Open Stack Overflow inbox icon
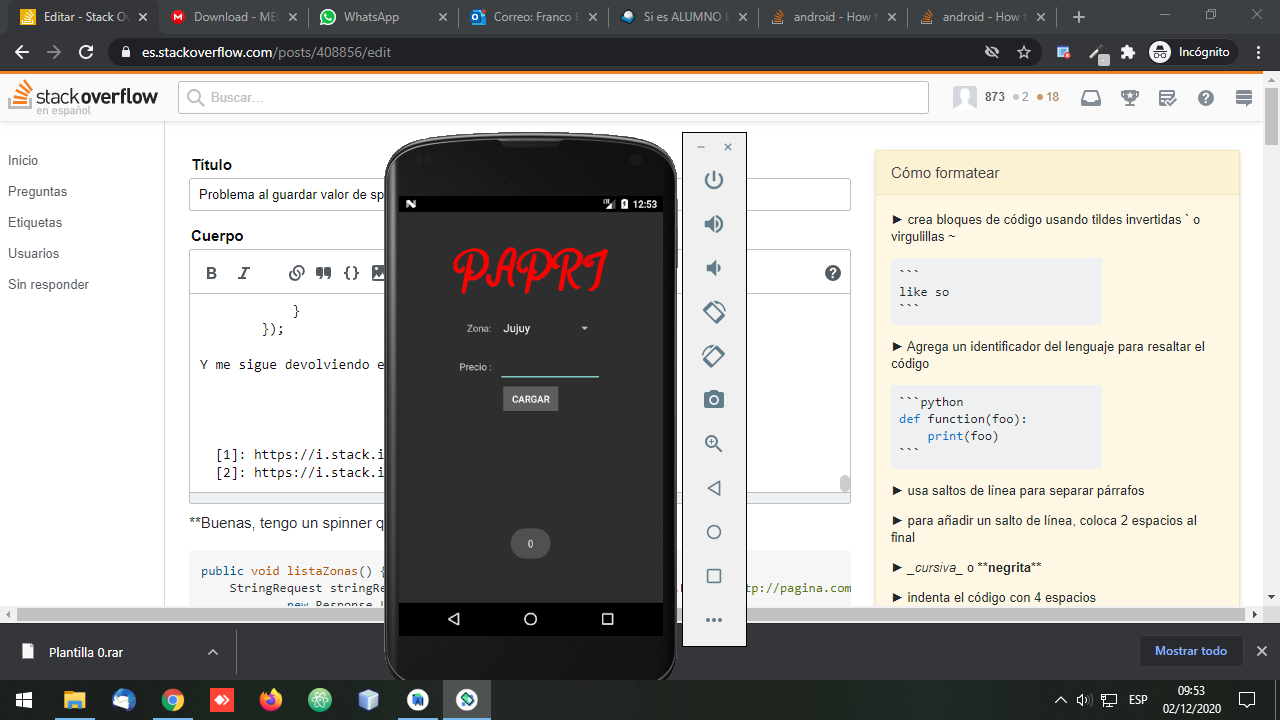The image size is (1280, 720). (x=1092, y=97)
